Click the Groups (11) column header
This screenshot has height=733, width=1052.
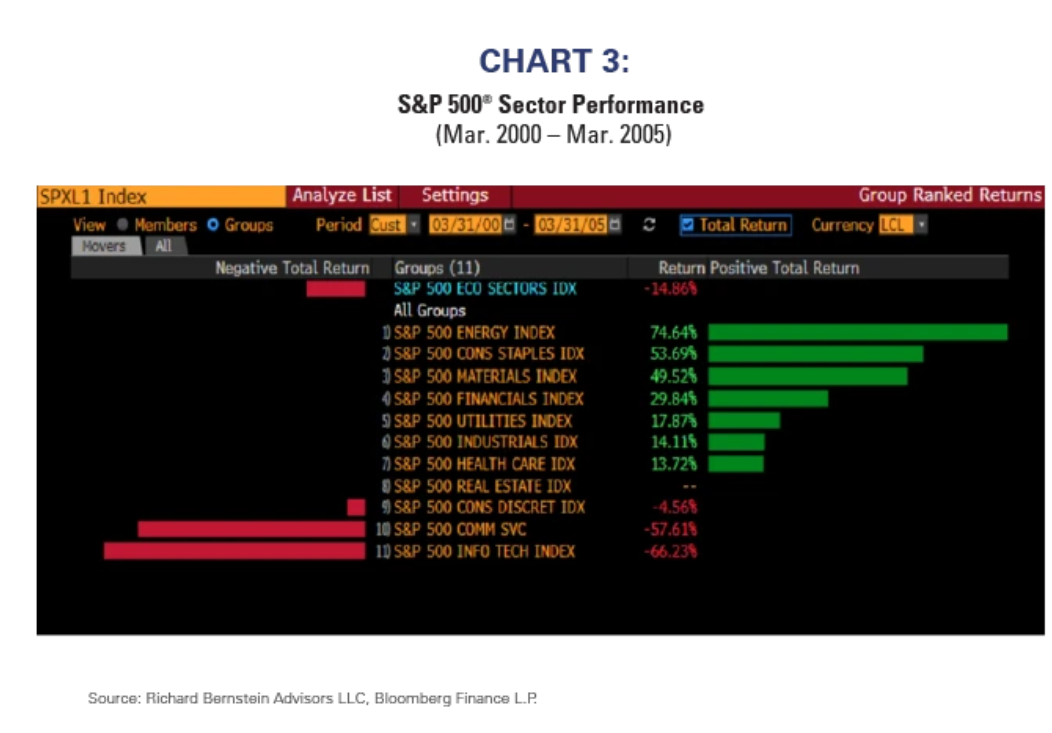point(437,268)
